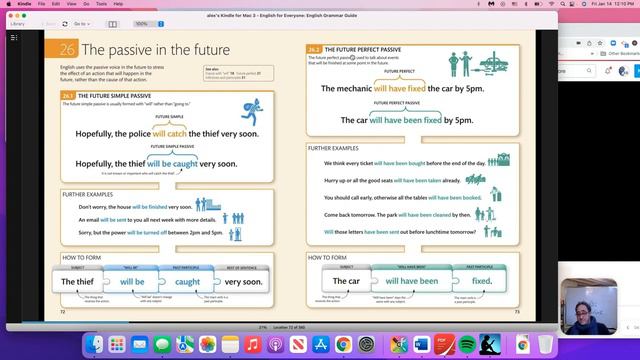Return to the Library
This screenshot has height=360, width=640.
pos(18,24)
